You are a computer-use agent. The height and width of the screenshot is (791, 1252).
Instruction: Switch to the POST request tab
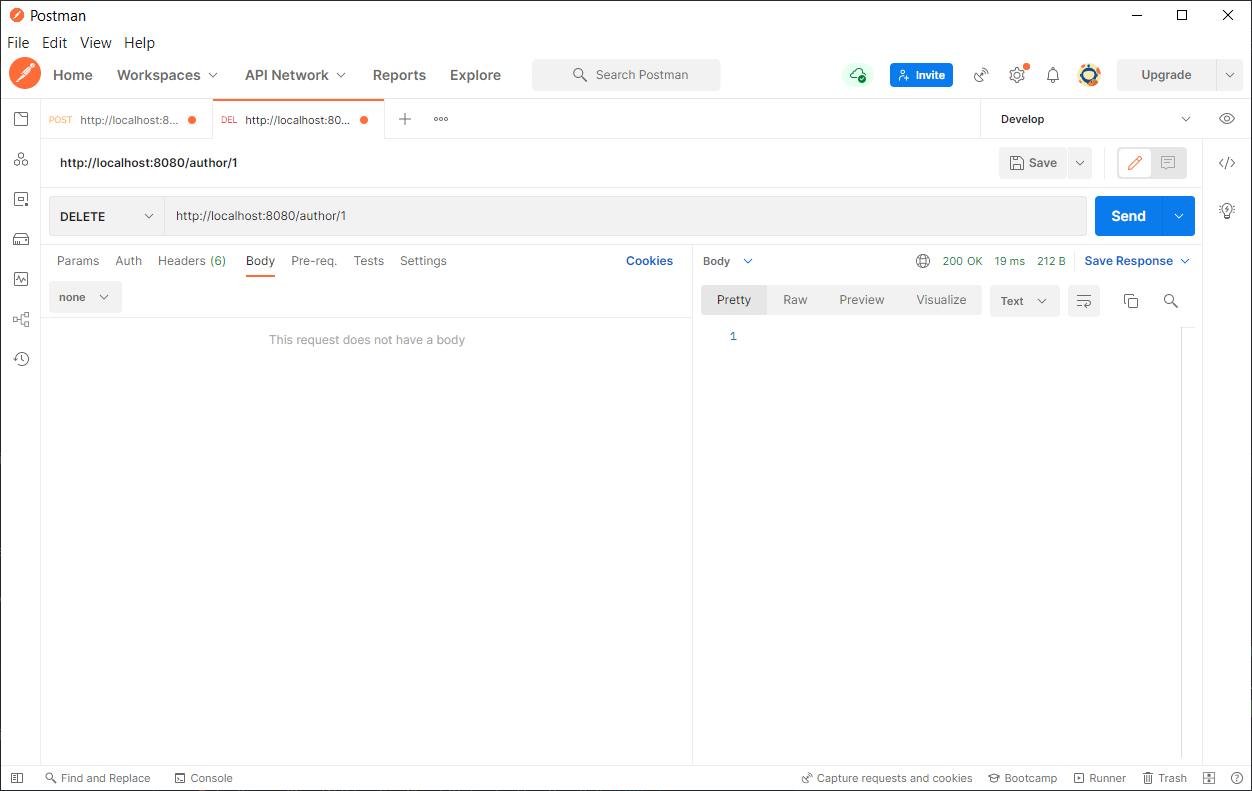pos(124,119)
